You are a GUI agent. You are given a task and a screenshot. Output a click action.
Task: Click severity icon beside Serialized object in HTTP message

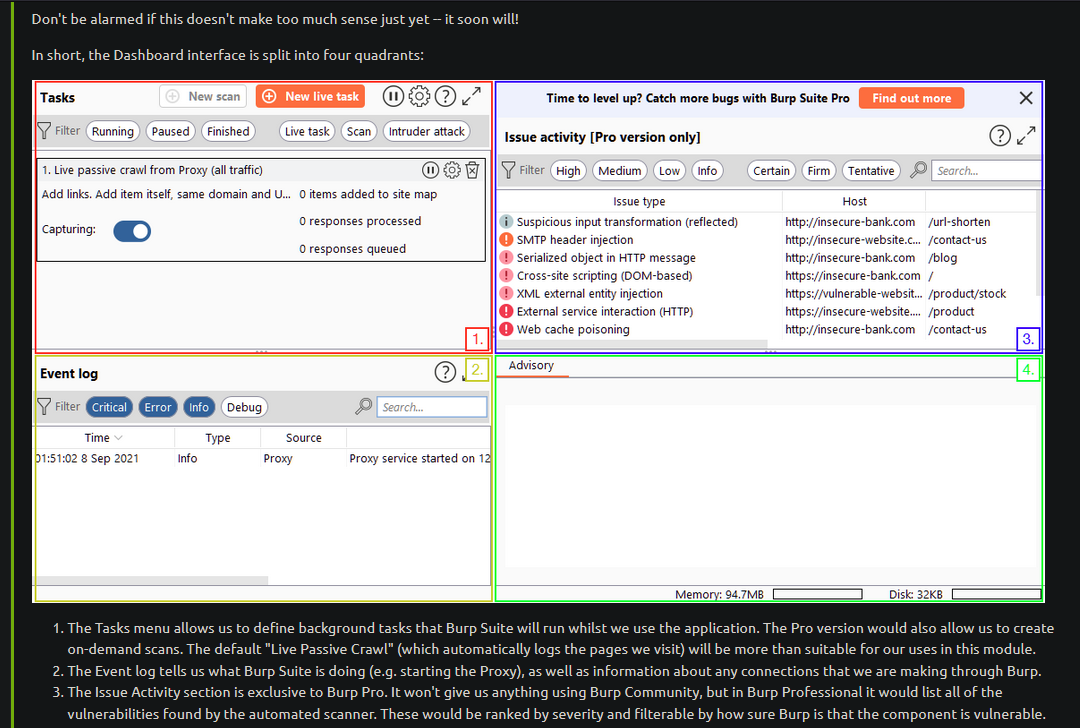click(x=506, y=258)
